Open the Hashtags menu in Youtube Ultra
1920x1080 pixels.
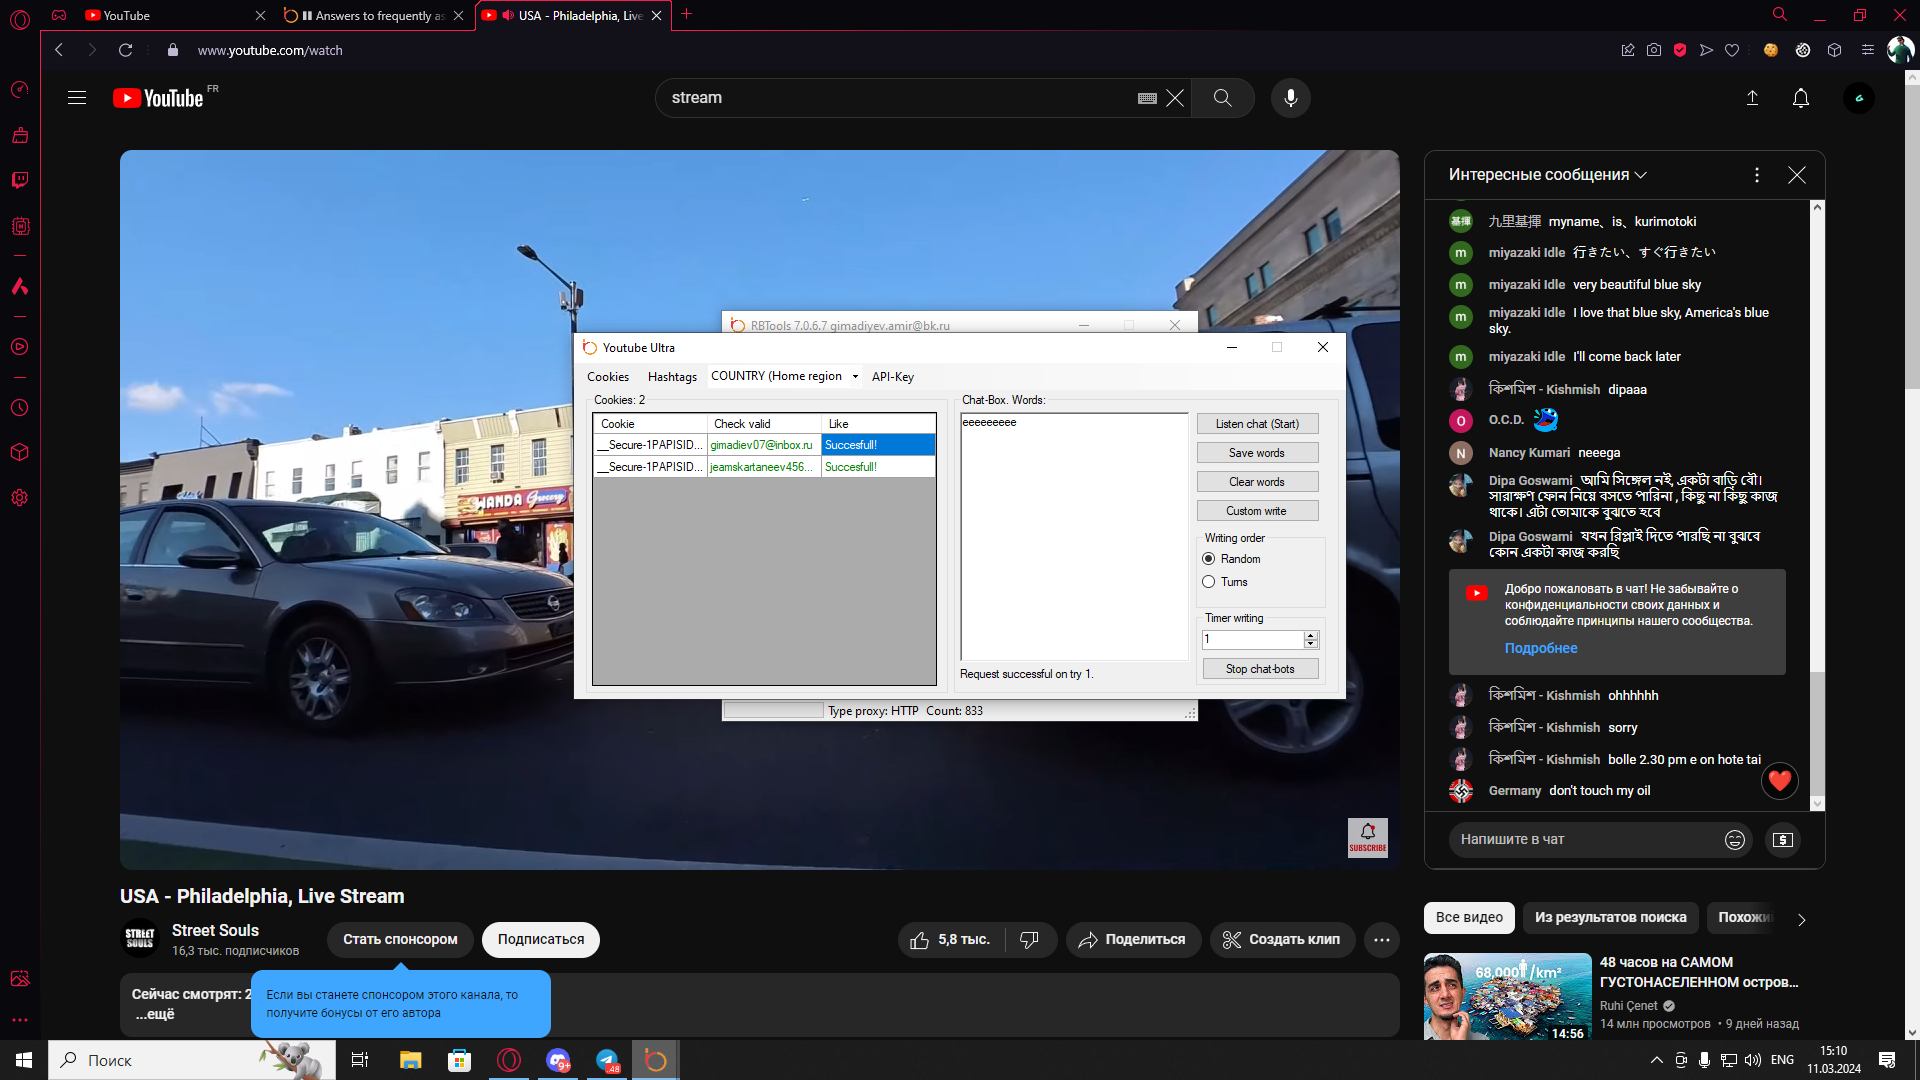672,377
